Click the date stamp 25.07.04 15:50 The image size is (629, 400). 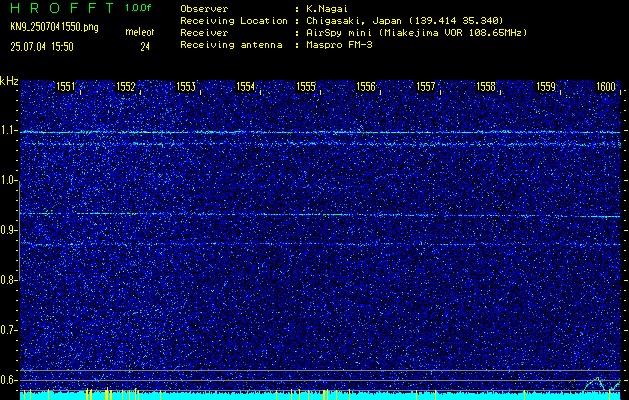42,47
